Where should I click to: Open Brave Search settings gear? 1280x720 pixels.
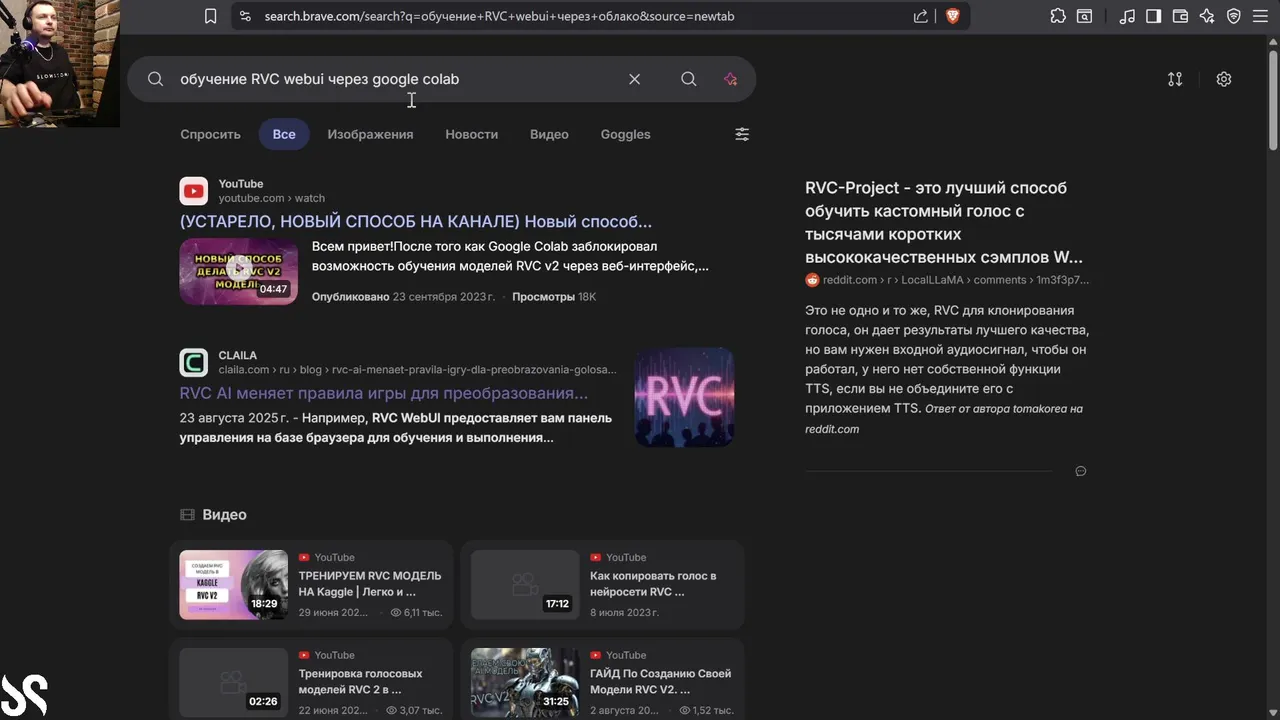tap(1224, 79)
